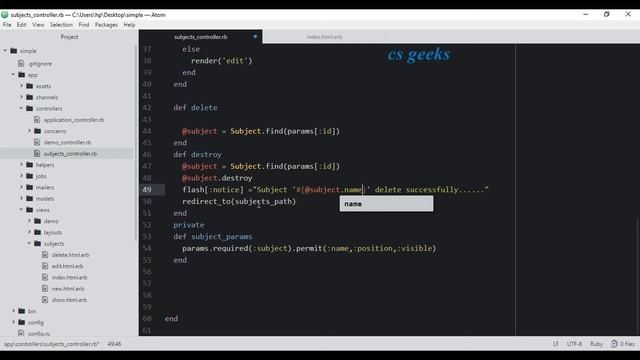Switch to index.html.erb tab

click(x=324, y=37)
